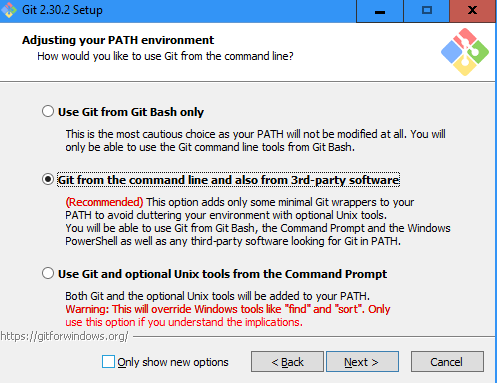Click the "Use Git from Git Bash only" label
Viewport: 497px width, 383px height.
pos(131,112)
